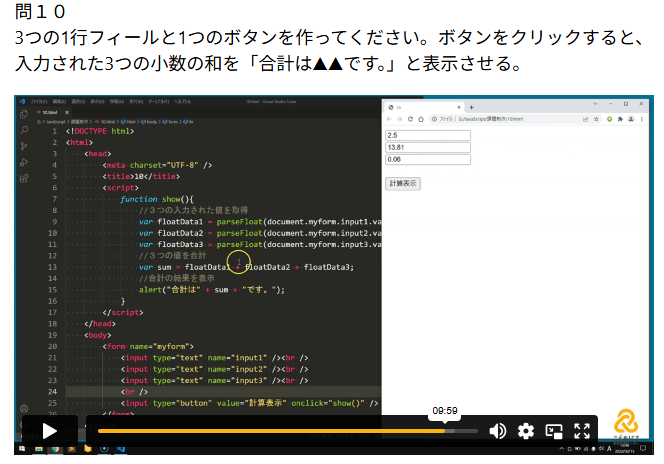The height and width of the screenshot is (464, 664).
Task: Open video player settings gear
Action: coord(526,431)
